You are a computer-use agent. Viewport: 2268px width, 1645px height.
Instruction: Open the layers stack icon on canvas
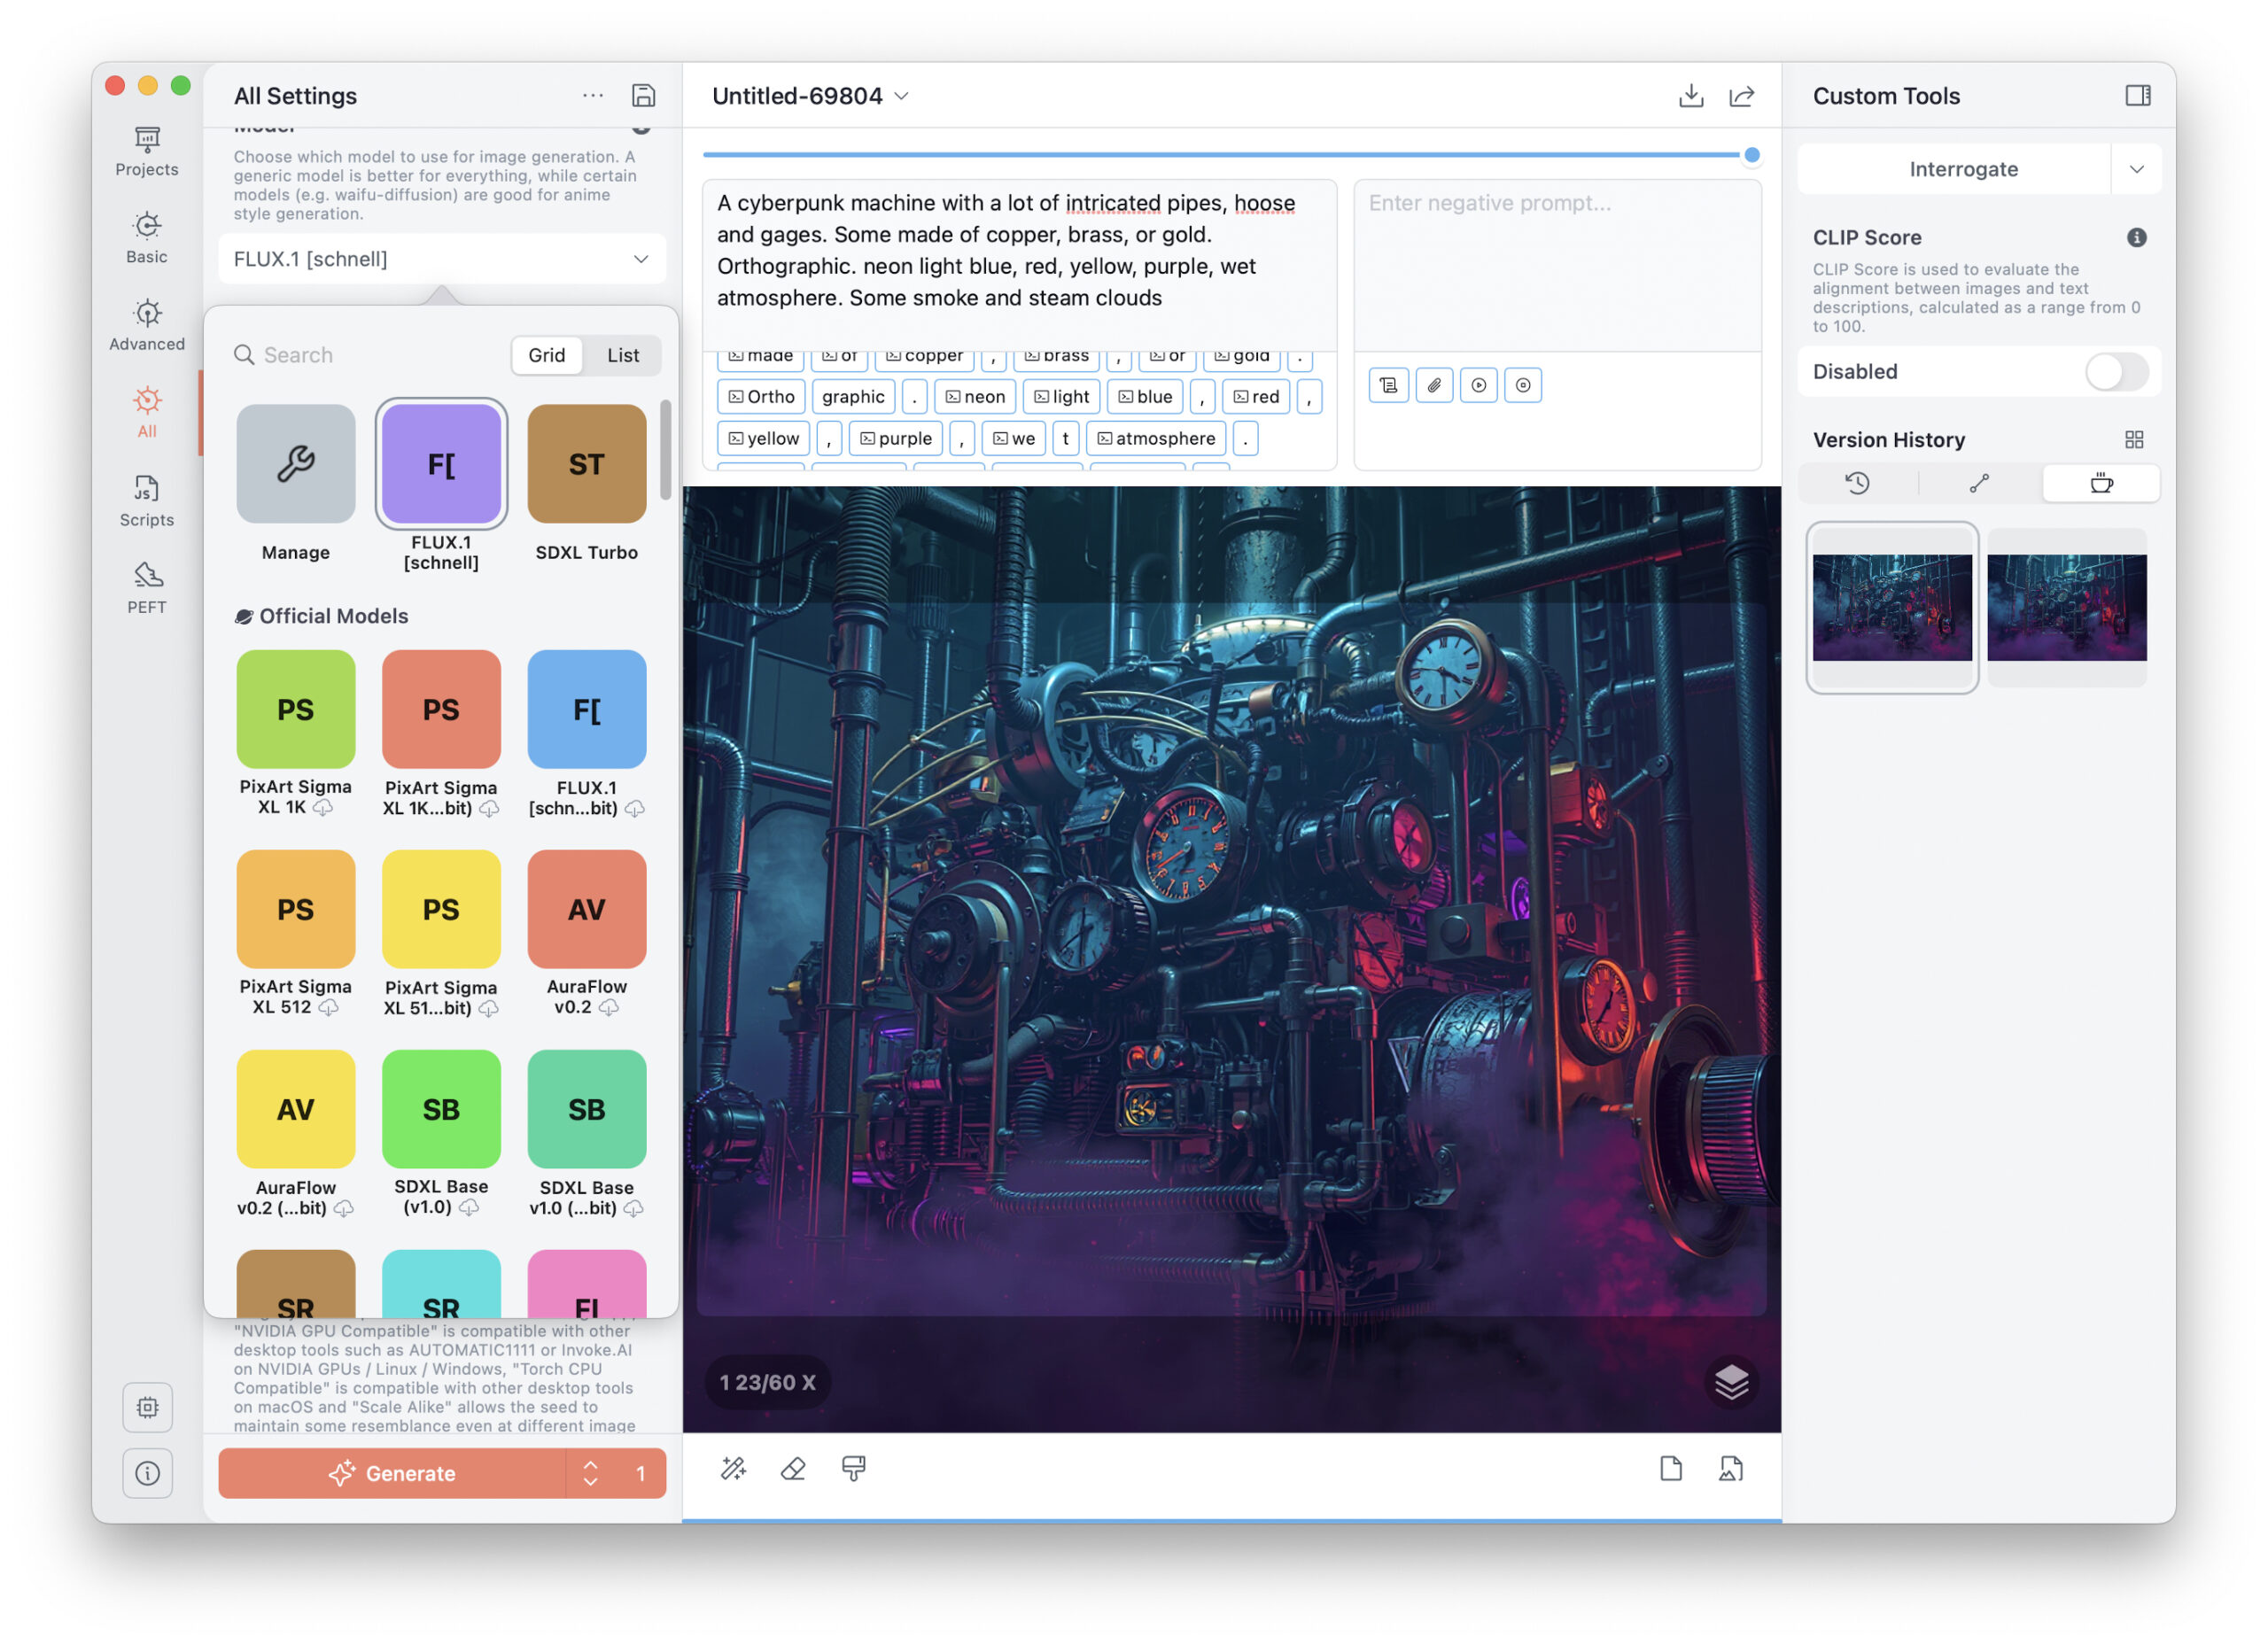tap(1731, 1383)
